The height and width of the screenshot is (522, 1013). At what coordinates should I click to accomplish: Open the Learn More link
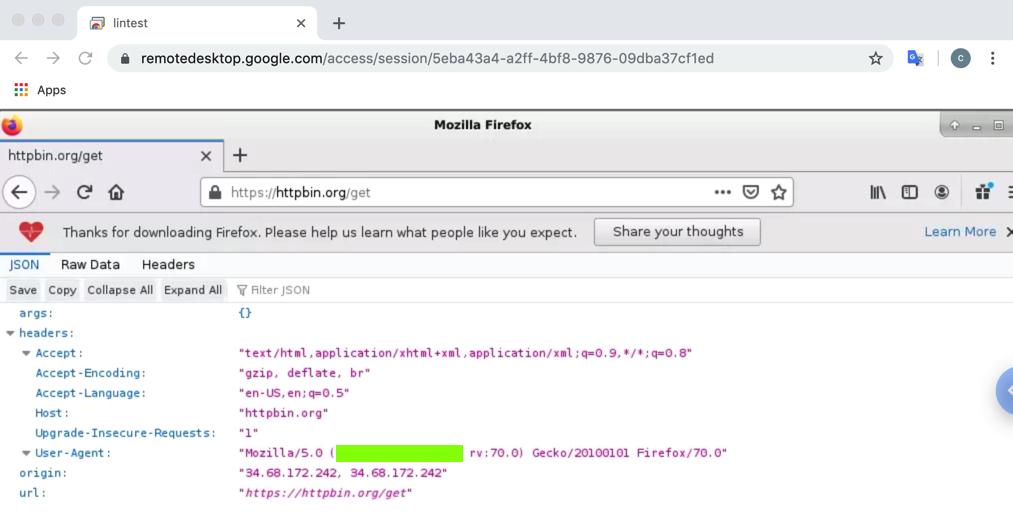[x=960, y=232]
